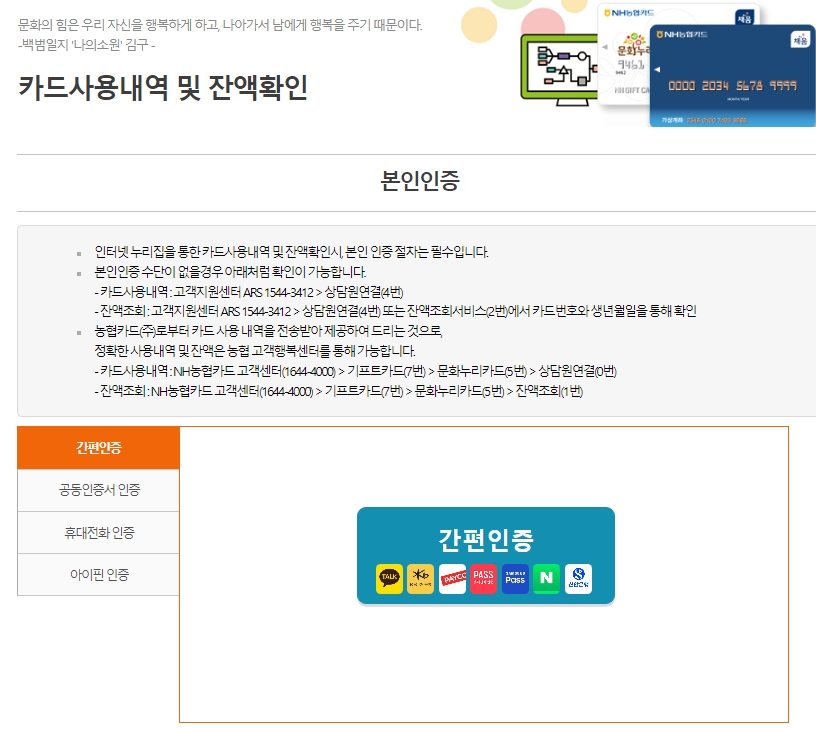
Task: Switch to the 휴대전화 인증 tab
Action: pos(97,532)
